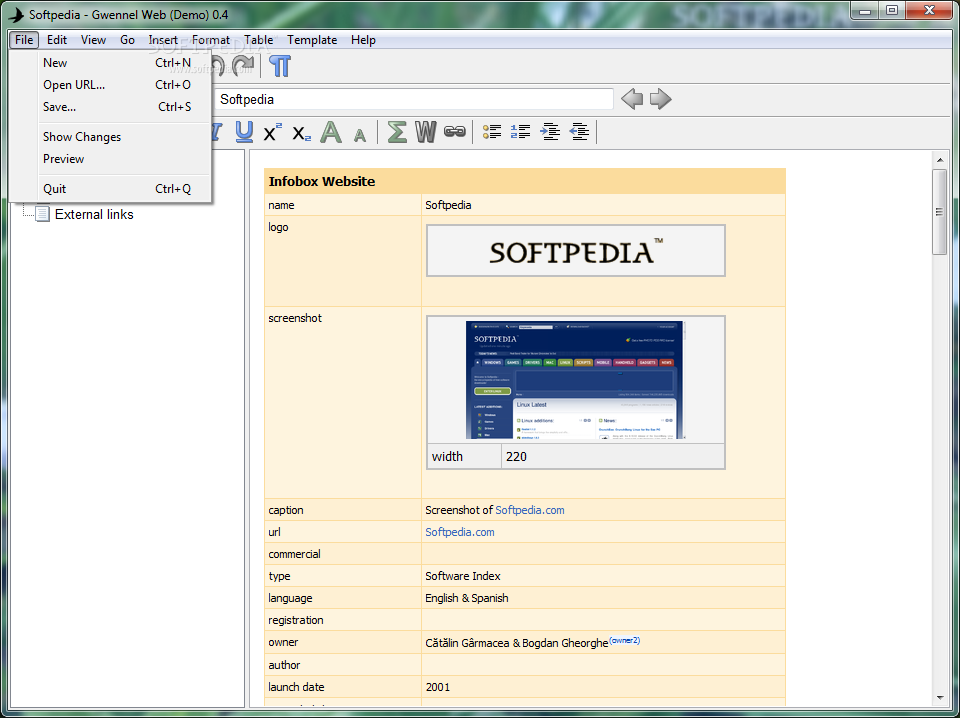Image resolution: width=960 pixels, height=718 pixels.
Task: Click the Underline formatting icon
Action: tap(244, 132)
